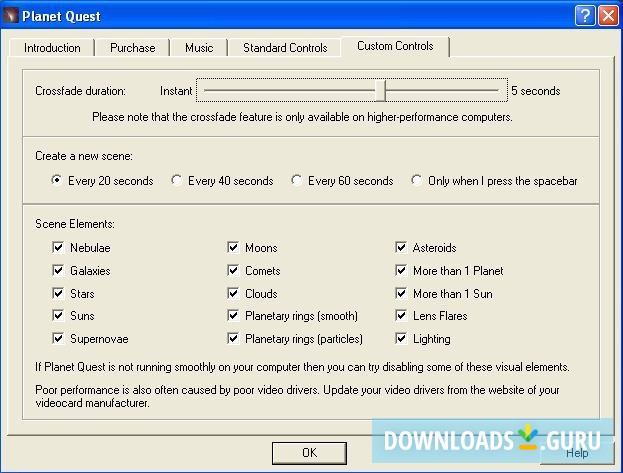The height and width of the screenshot is (473, 623).
Task: Toggle the Galaxies checkbox
Action: pos(58,271)
